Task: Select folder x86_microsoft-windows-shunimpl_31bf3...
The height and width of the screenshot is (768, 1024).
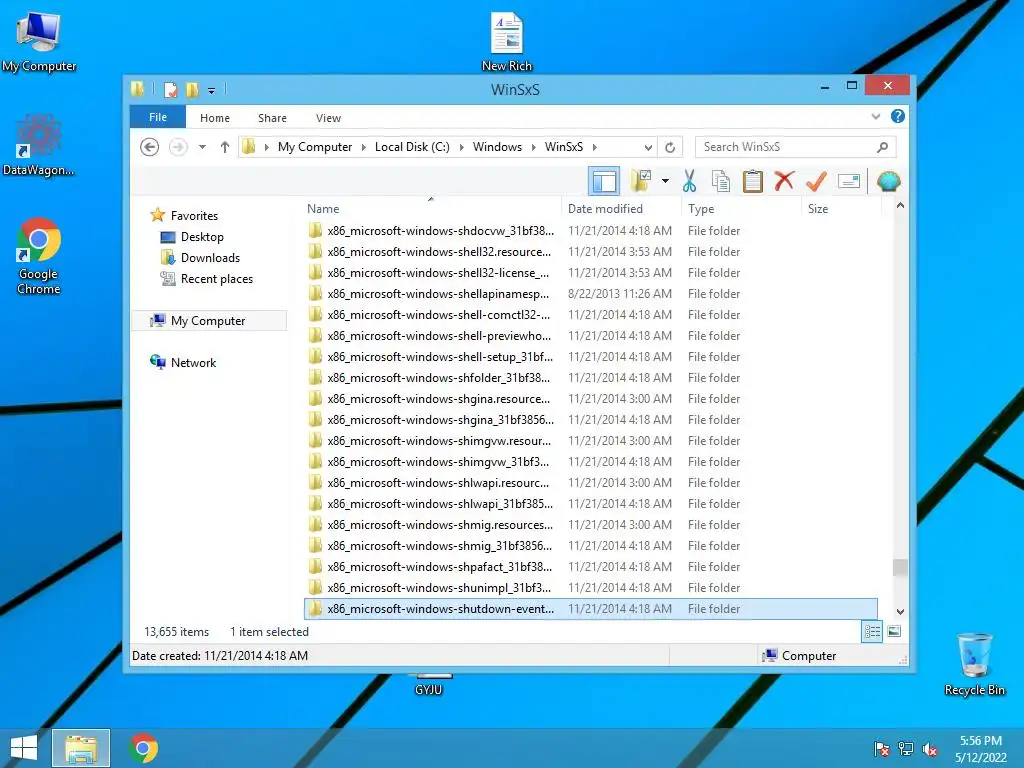Action: [590, 588]
